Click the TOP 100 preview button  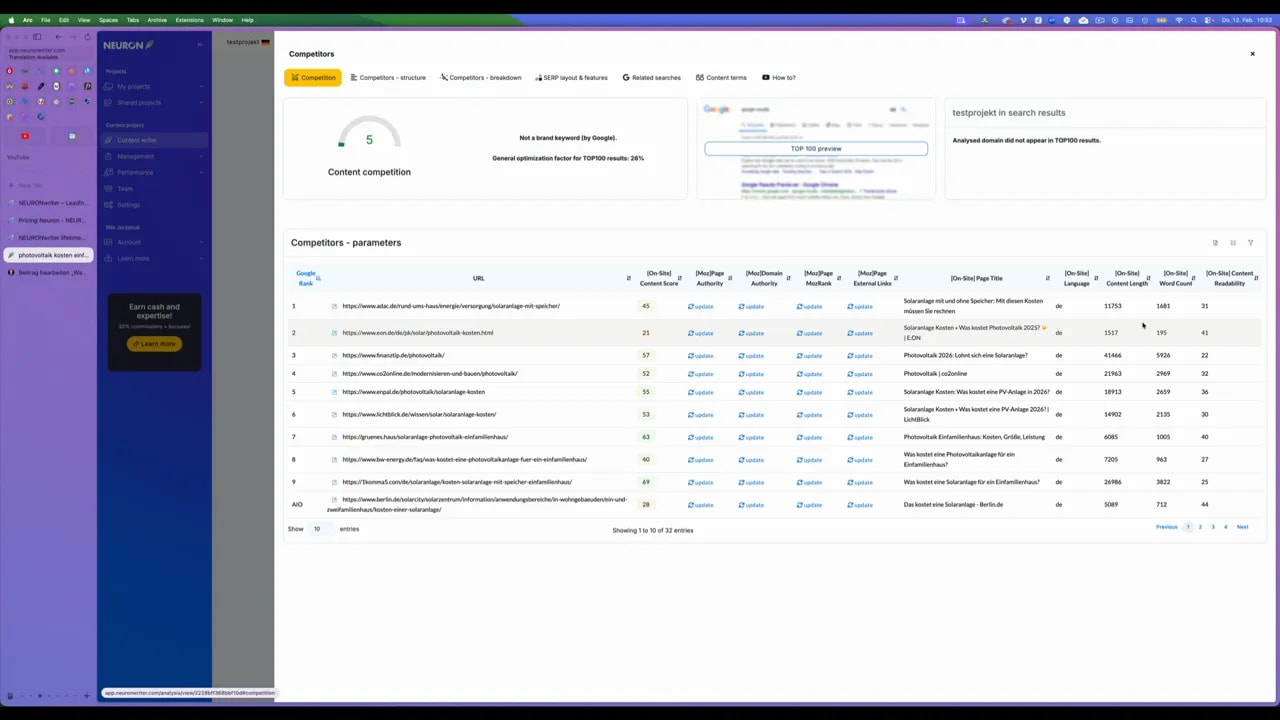(816, 148)
